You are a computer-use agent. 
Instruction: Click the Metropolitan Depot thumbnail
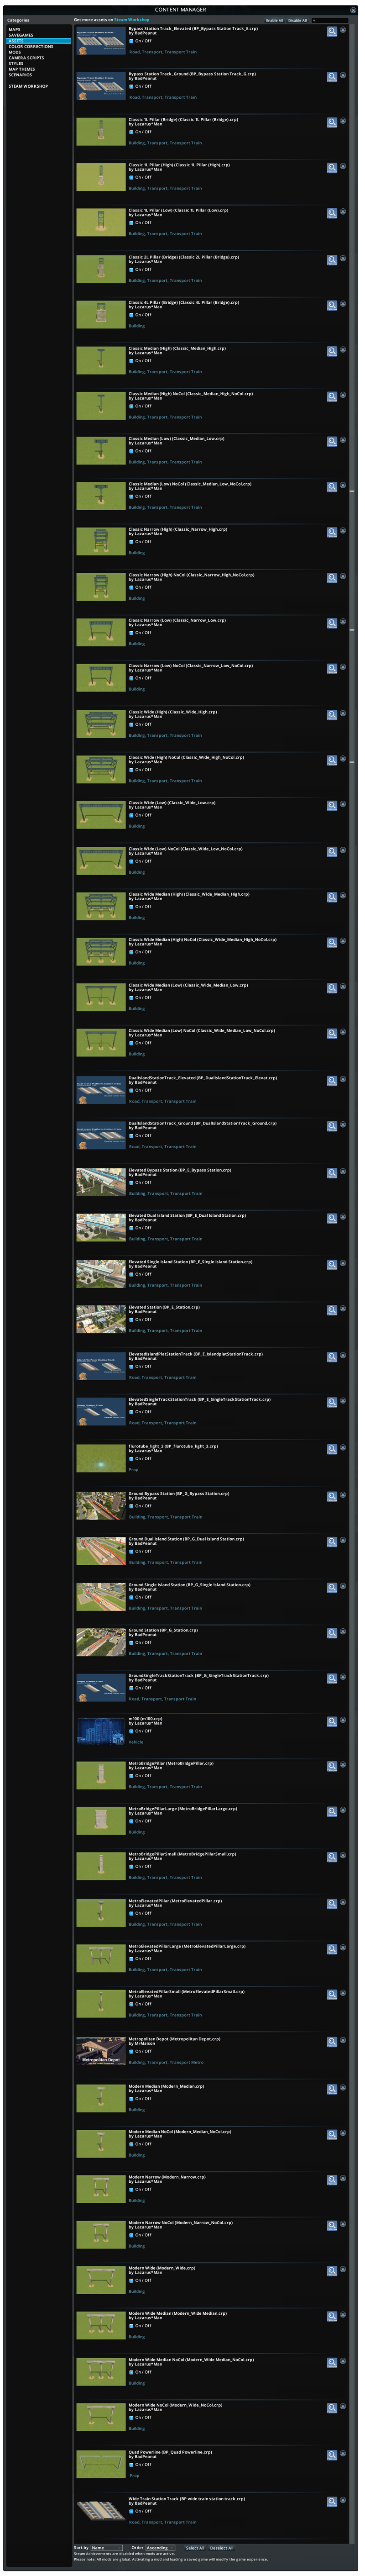101,2051
